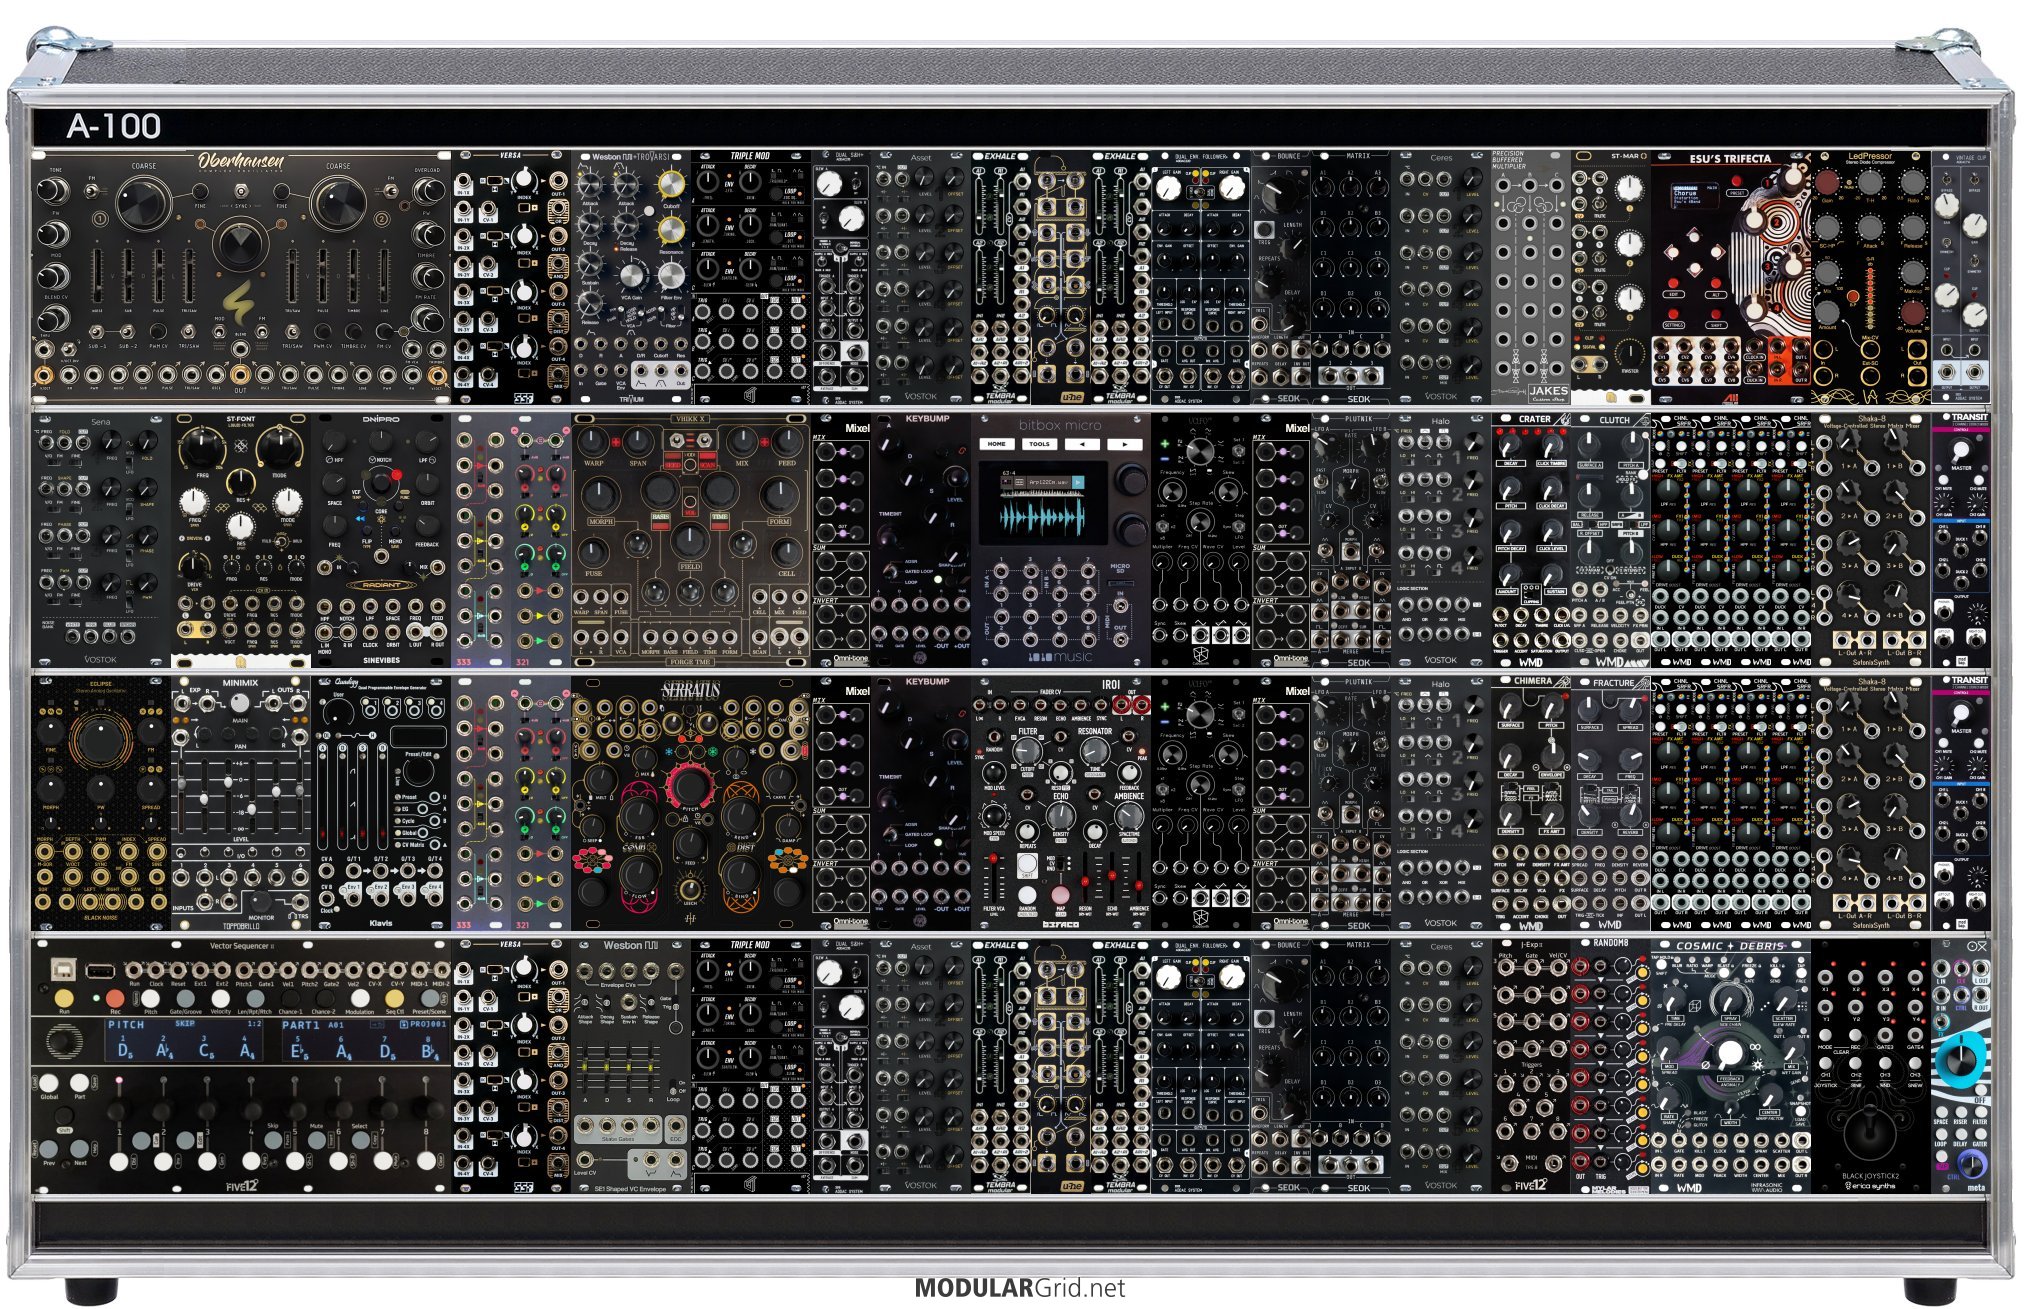Image resolution: width=2042 pixels, height=1309 pixels.
Task: Click the yellow Seq Ctl button
Action: [395, 998]
